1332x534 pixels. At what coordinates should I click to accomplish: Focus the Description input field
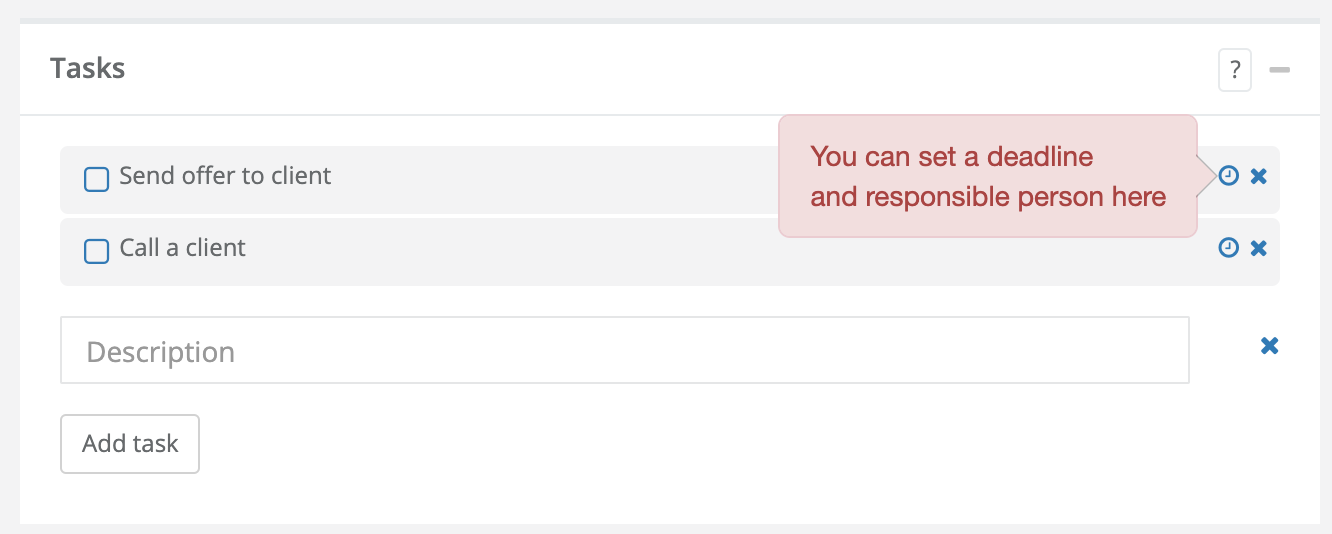(x=625, y=350)
